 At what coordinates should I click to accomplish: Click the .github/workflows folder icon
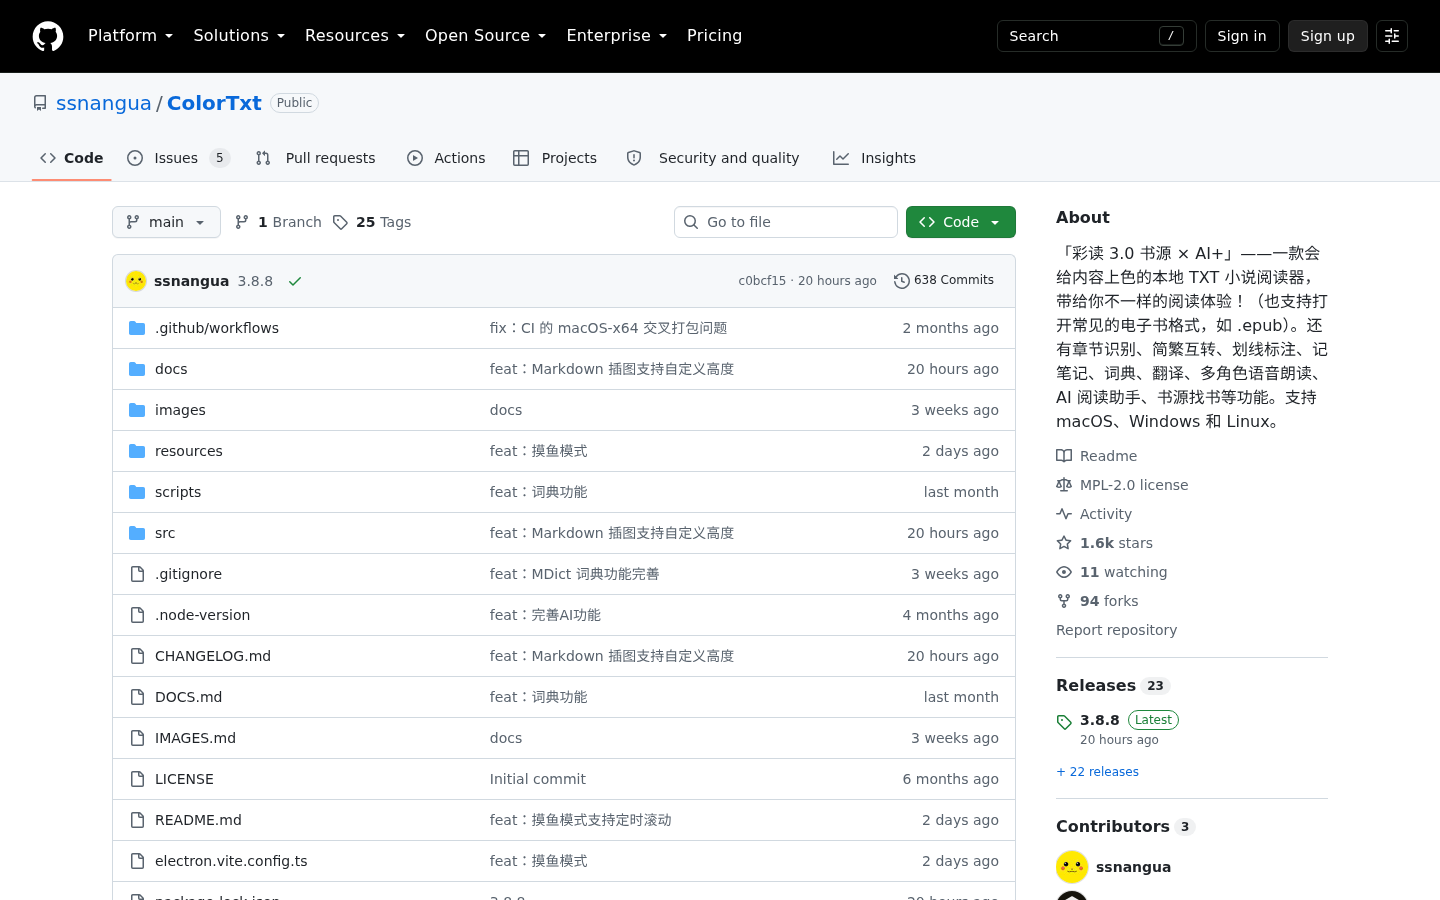(x=137, y=328)
